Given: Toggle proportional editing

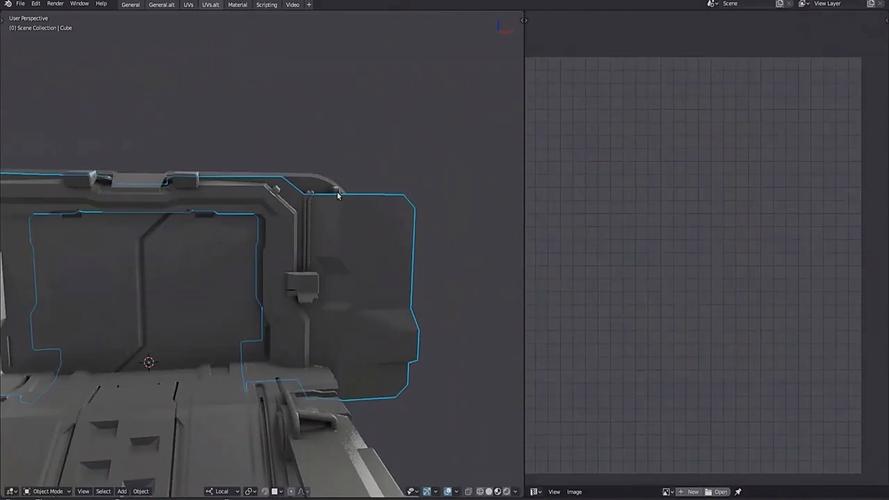Looking at the screenshot, I should (291, 491).
